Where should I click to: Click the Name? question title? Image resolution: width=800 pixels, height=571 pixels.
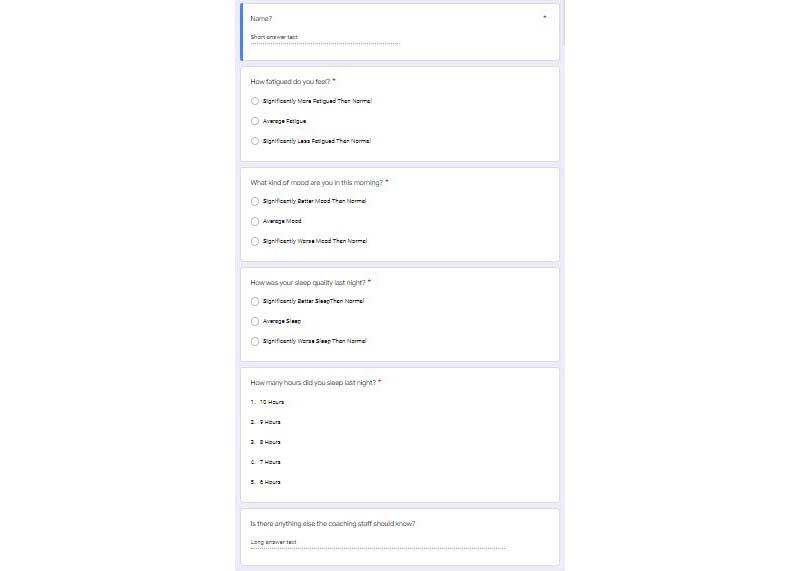point(261,18)
